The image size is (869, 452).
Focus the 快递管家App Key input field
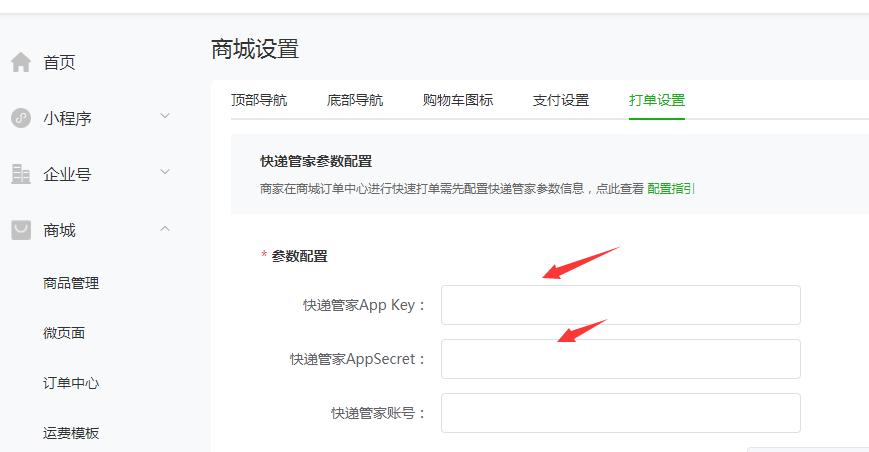tap(620, 305)
